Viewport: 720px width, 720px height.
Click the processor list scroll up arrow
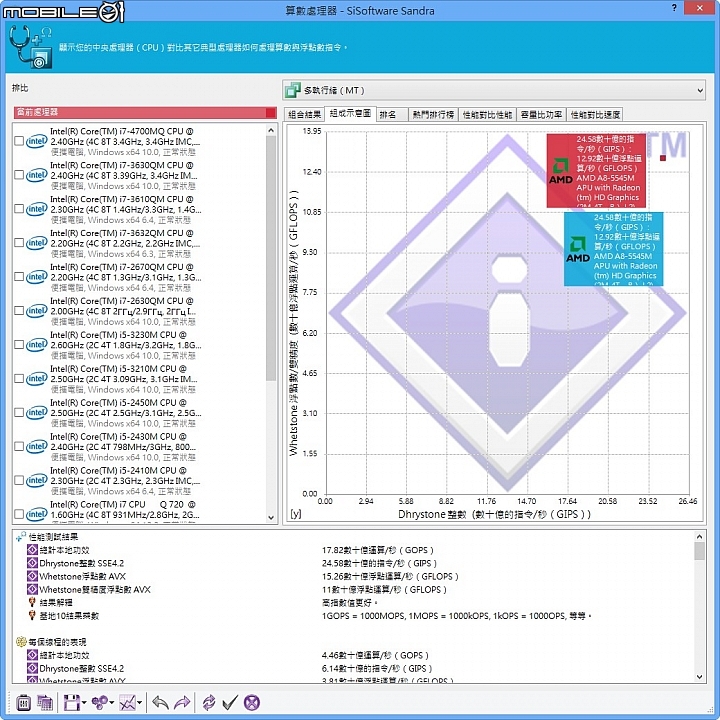[271, 130]
